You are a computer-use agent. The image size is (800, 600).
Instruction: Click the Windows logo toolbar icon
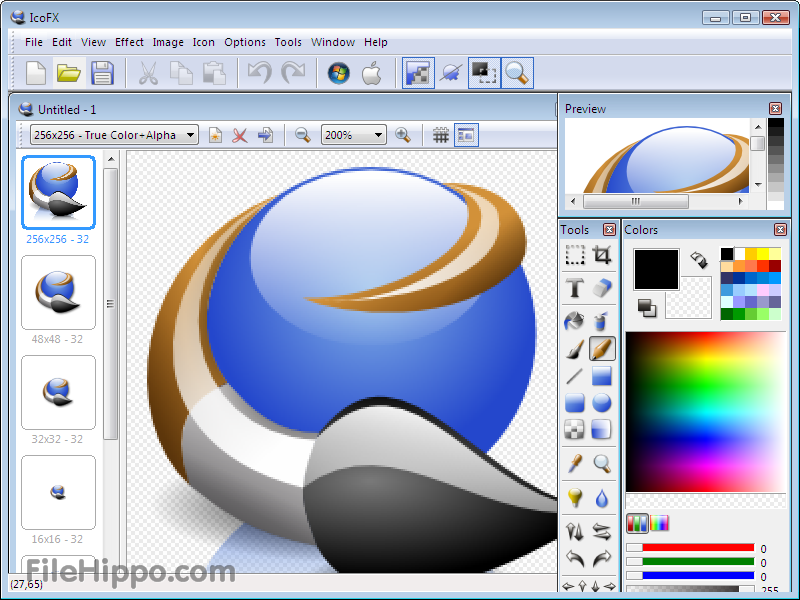click(337, 72)
